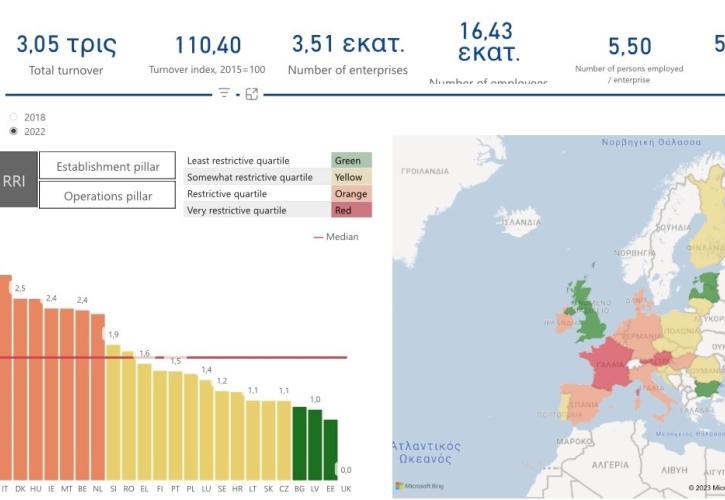Image resolution: width=725 pixels, height=500 pixels.
Task: Click the Turnover index 110,40 card
Action: click(x=207, y=55)
